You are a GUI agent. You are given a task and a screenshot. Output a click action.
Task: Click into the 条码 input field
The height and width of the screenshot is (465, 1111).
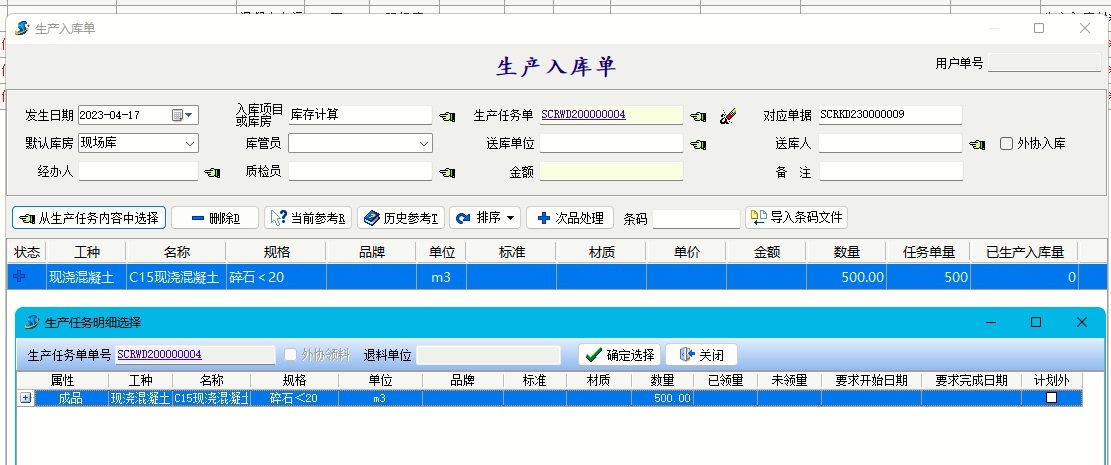695,219
